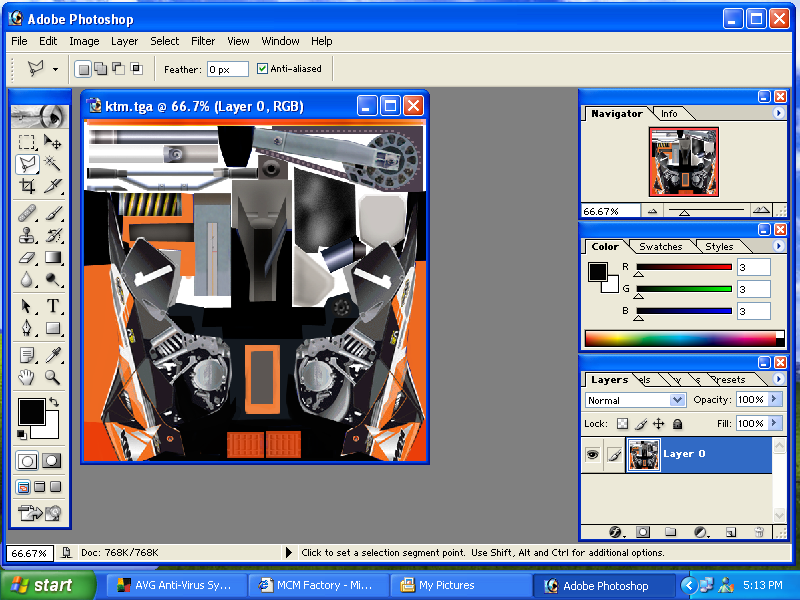Open the Layers panel options menu arrow
This screenshot has height=600, width=800.
click(x=778, y=380)
